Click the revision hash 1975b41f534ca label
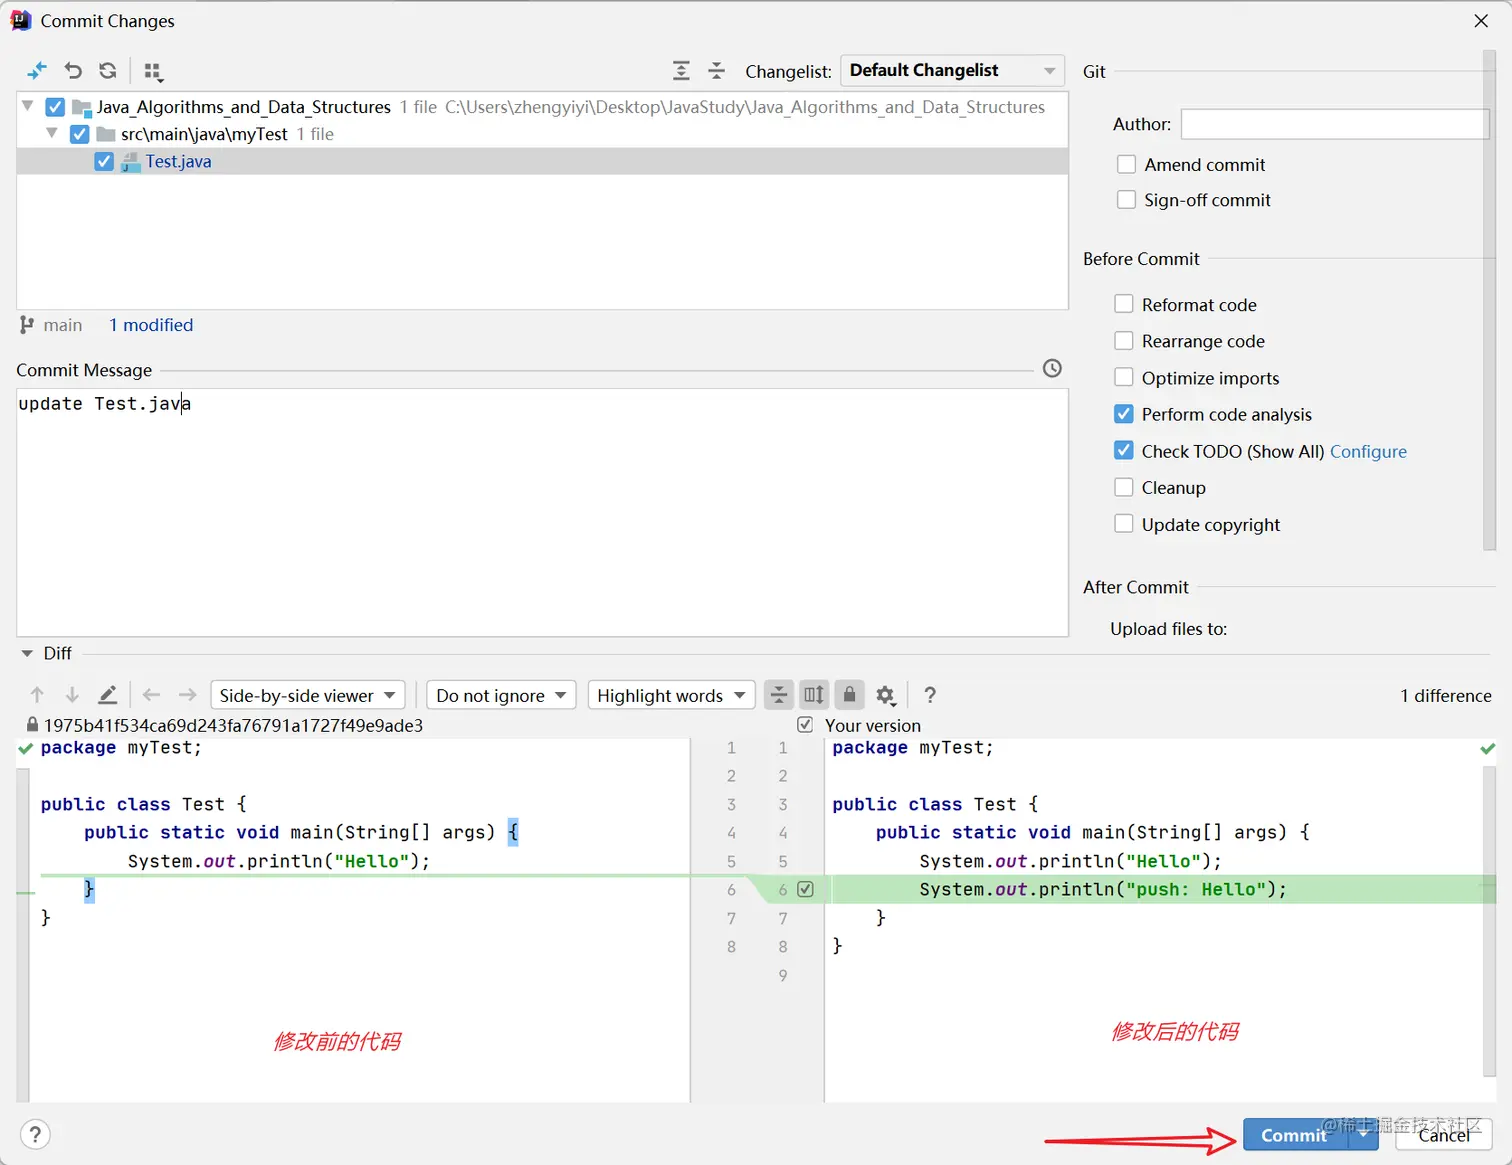The height and width of the screenshot is (1165, 1512). click(233, 725)
